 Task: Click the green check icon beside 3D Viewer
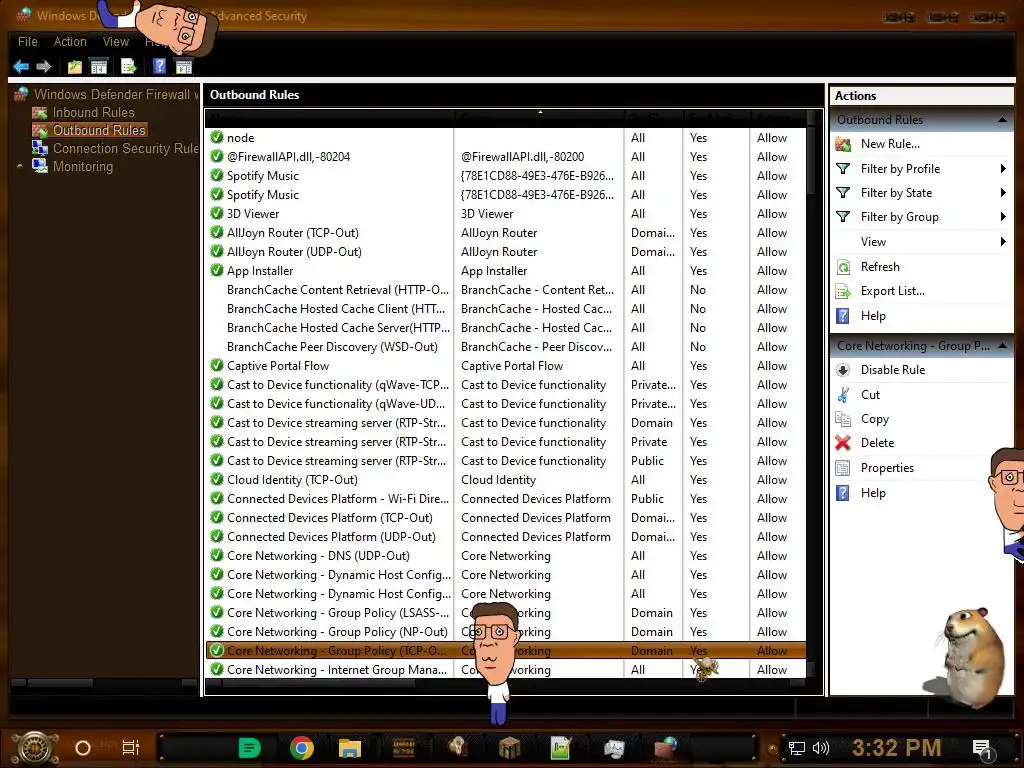pyautogui.click(x=217, y=213)
